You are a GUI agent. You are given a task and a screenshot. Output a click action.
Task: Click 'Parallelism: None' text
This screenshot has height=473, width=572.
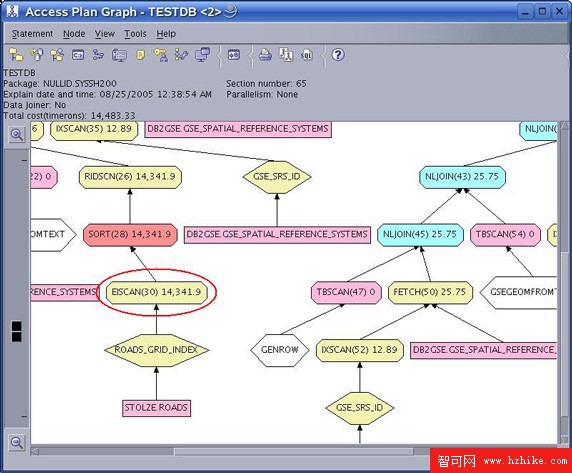tap(262, 94)
